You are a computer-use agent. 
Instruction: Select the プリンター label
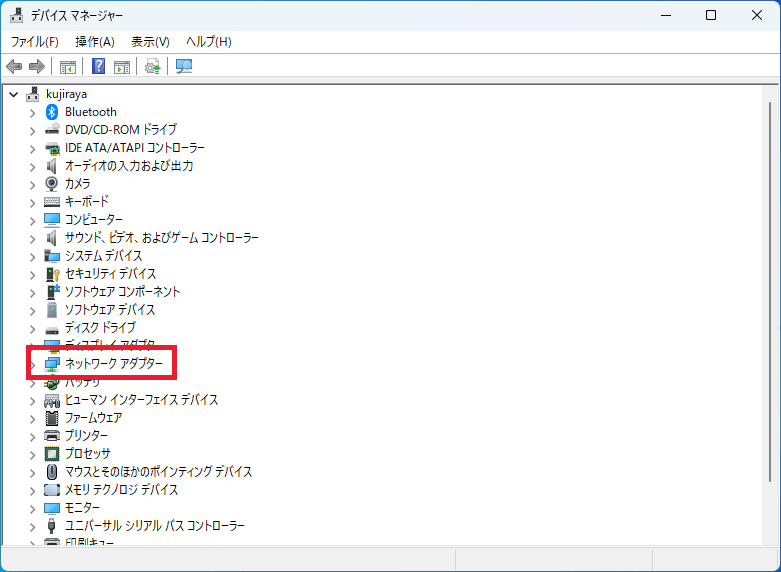click(x=86, y=435)
